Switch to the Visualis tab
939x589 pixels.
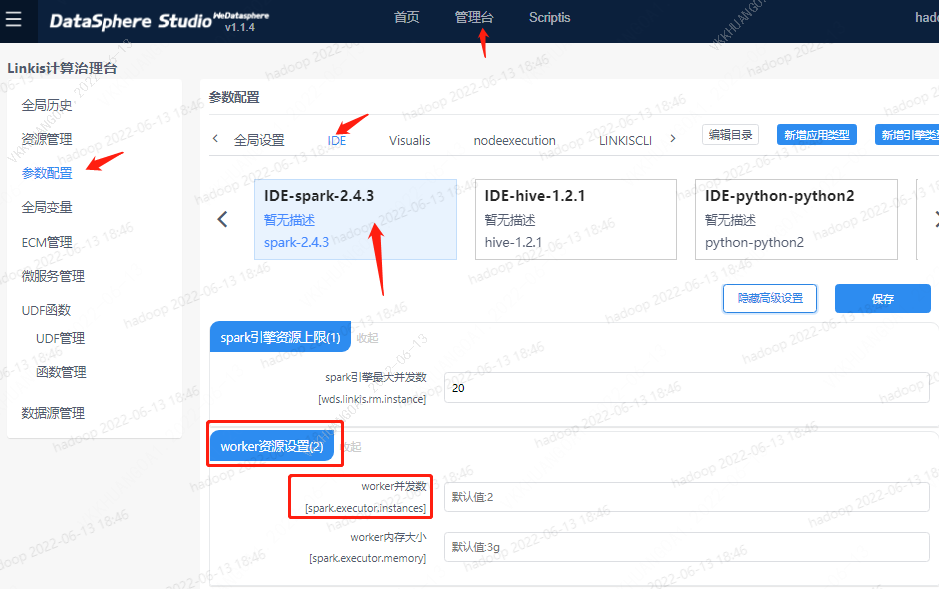[409, 140]
